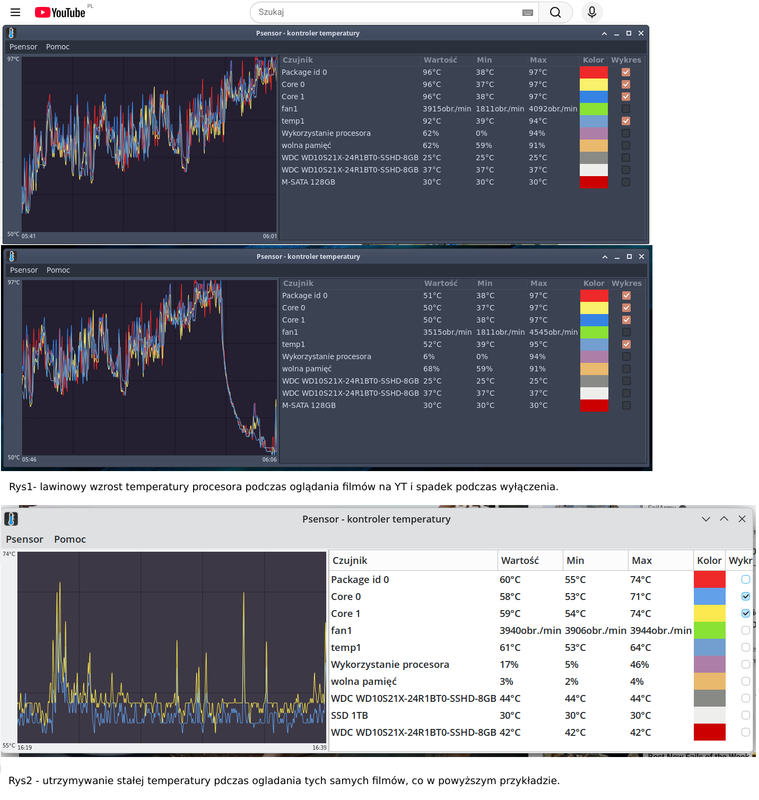Enable fan1 graph checkbox in top window
Viewport: 759px width, 800px height.
[626, 109]
